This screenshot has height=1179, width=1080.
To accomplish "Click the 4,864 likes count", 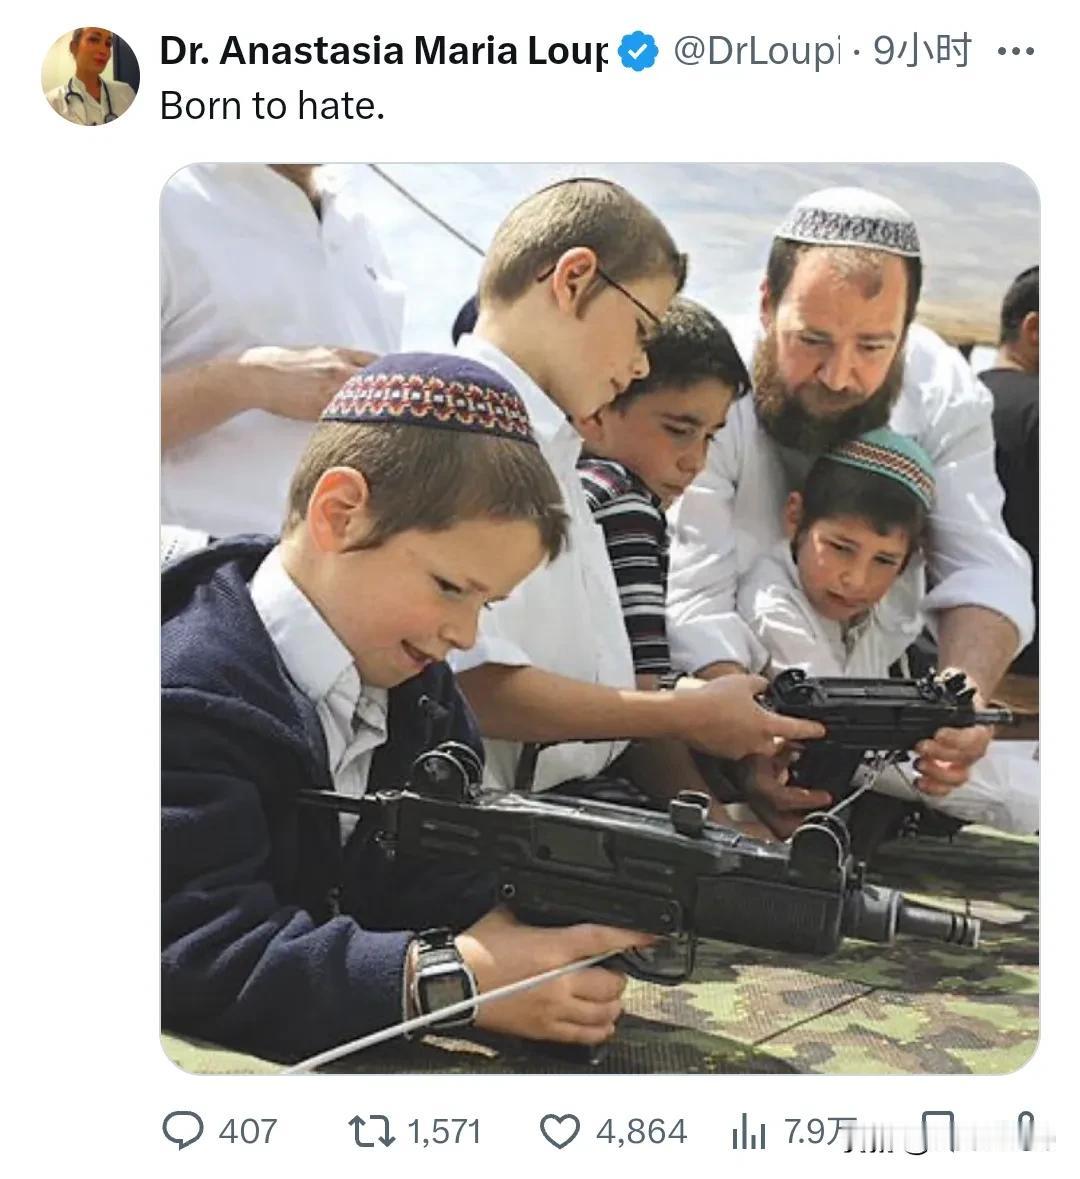I will (x=642, y=1132).
